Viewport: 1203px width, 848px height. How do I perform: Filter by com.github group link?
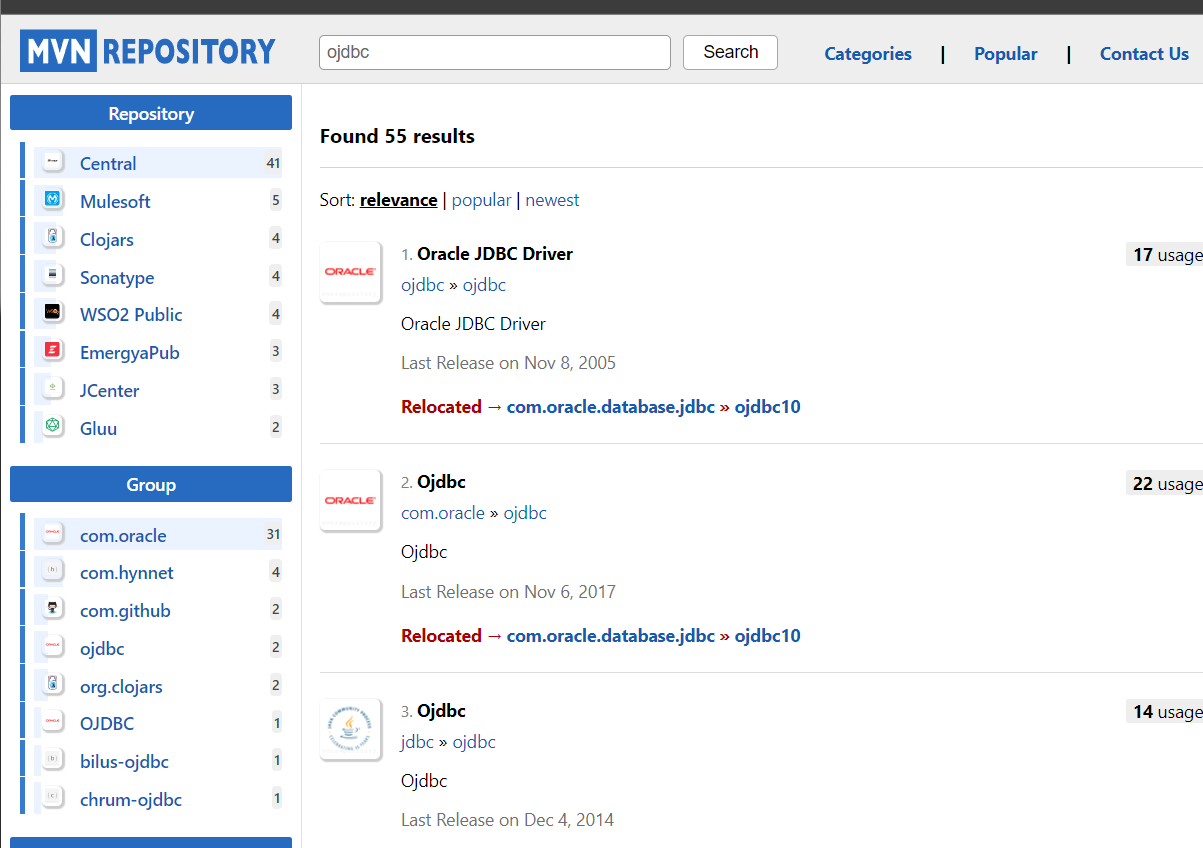tap(125, 610)
